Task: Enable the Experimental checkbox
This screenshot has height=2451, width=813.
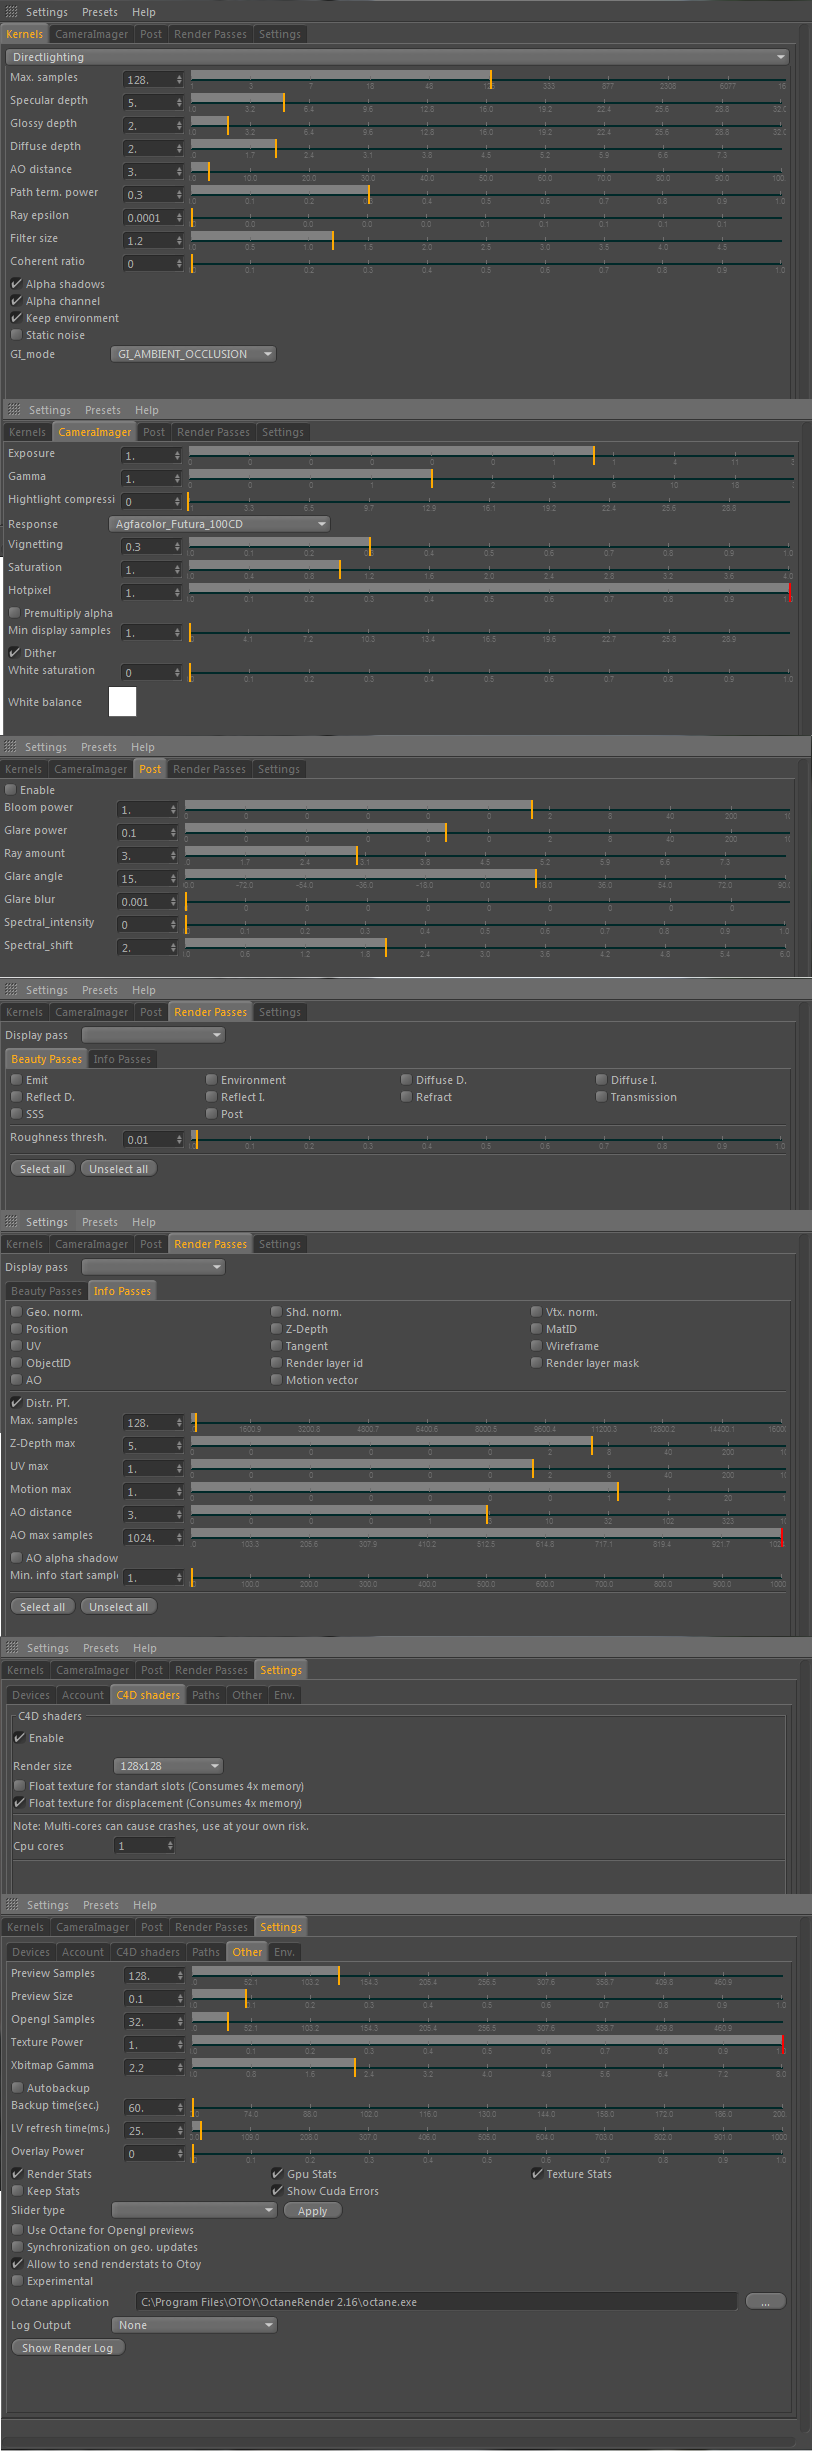Action: [x=17, y=2281]
